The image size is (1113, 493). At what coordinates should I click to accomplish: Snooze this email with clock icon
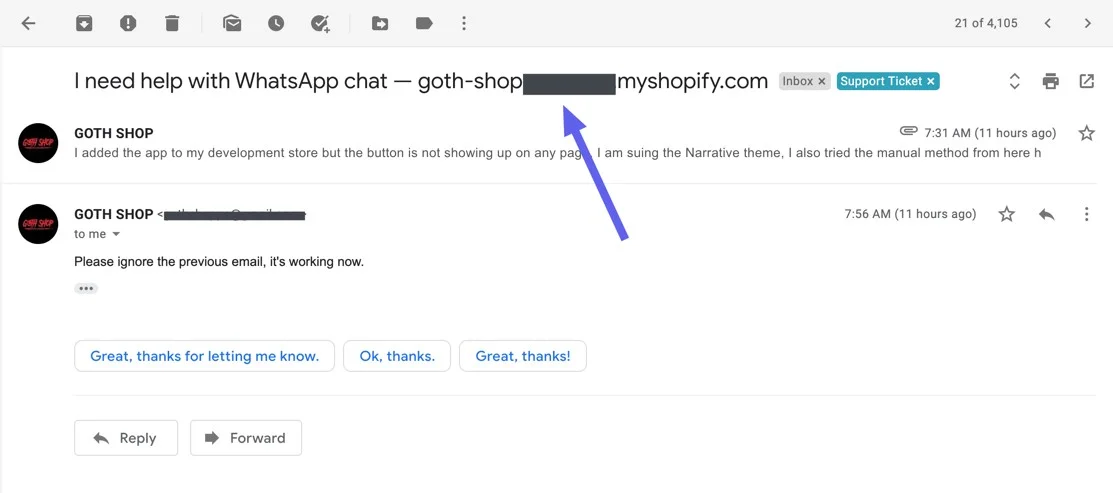tap(276, 23)
